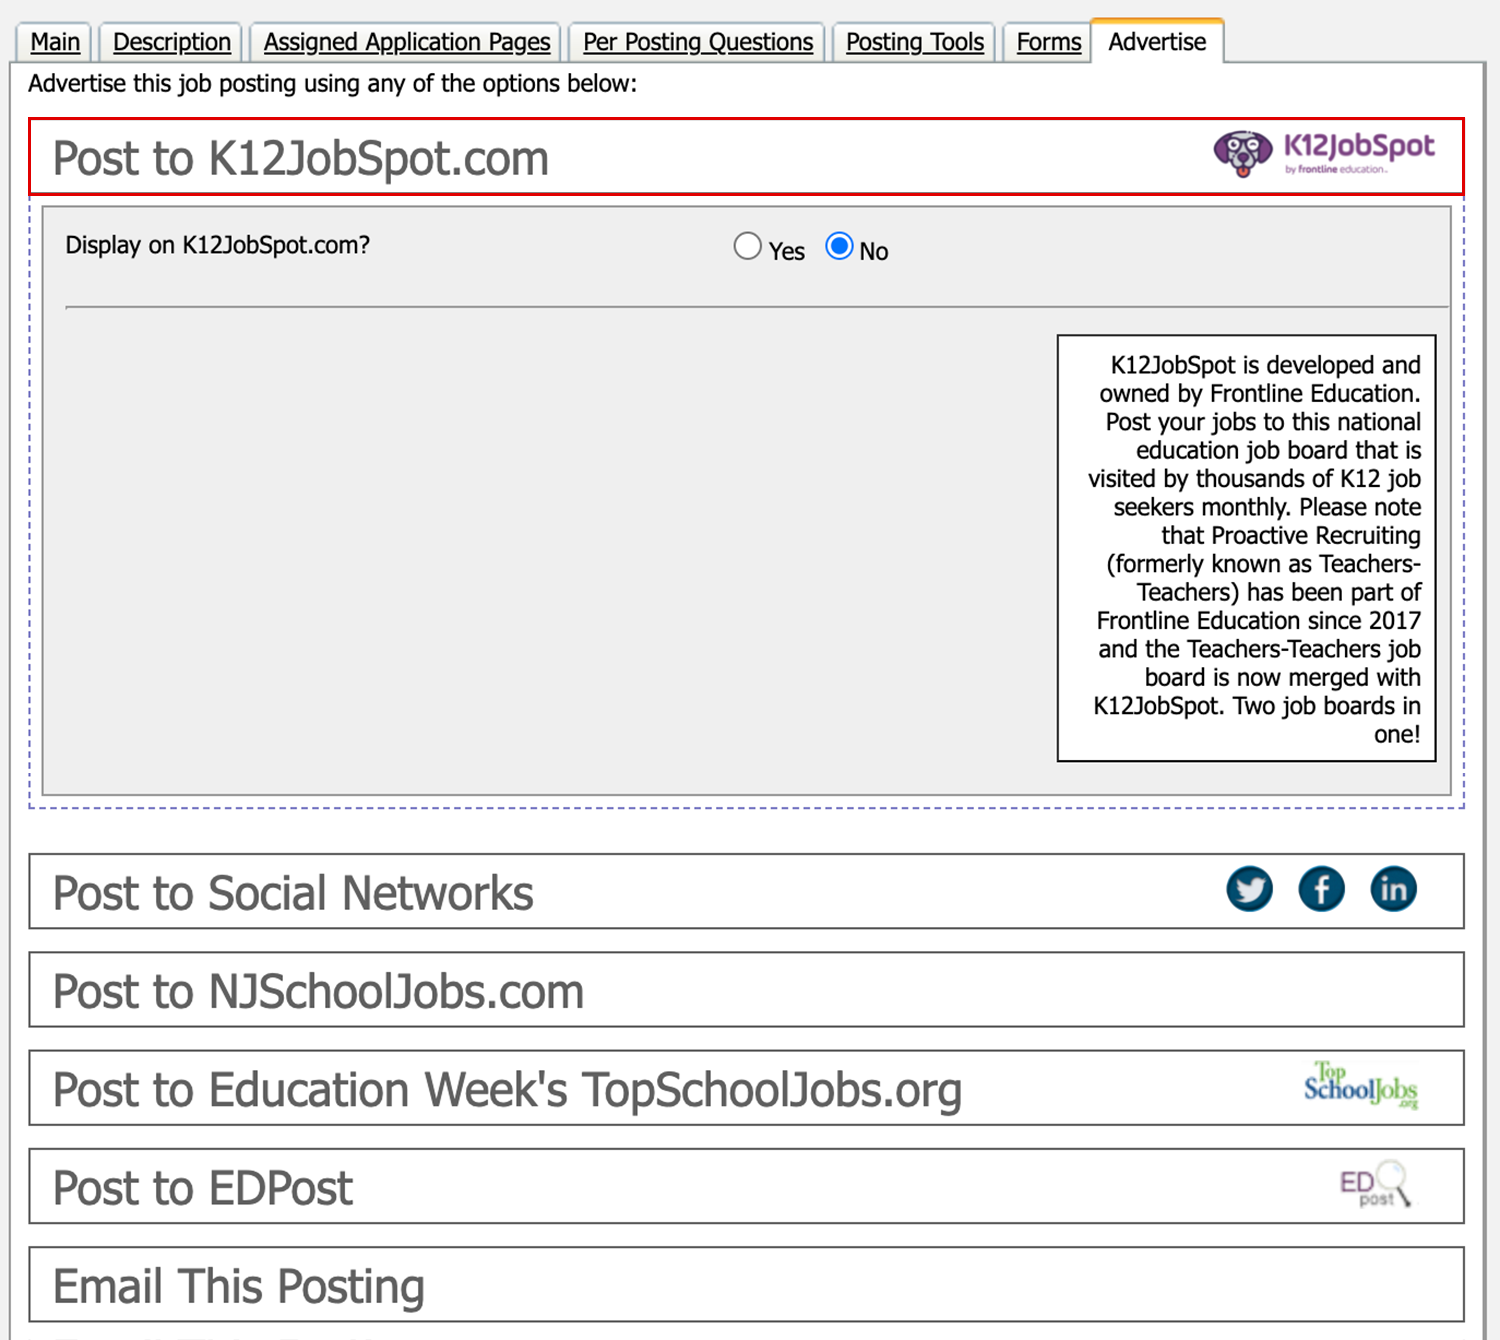Viewport: 1500px width, 1340px height.
Task: Open Assigned Application Pages tab
Action: [x=406, y=42]
